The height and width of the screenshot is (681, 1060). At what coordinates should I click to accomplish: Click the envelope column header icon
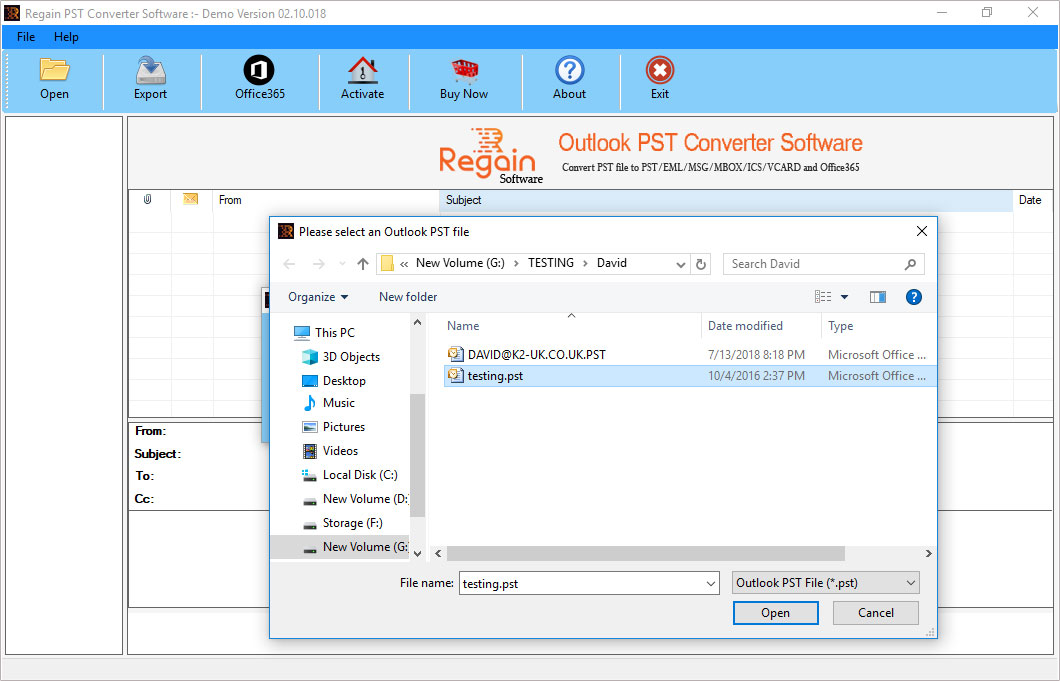191,199
